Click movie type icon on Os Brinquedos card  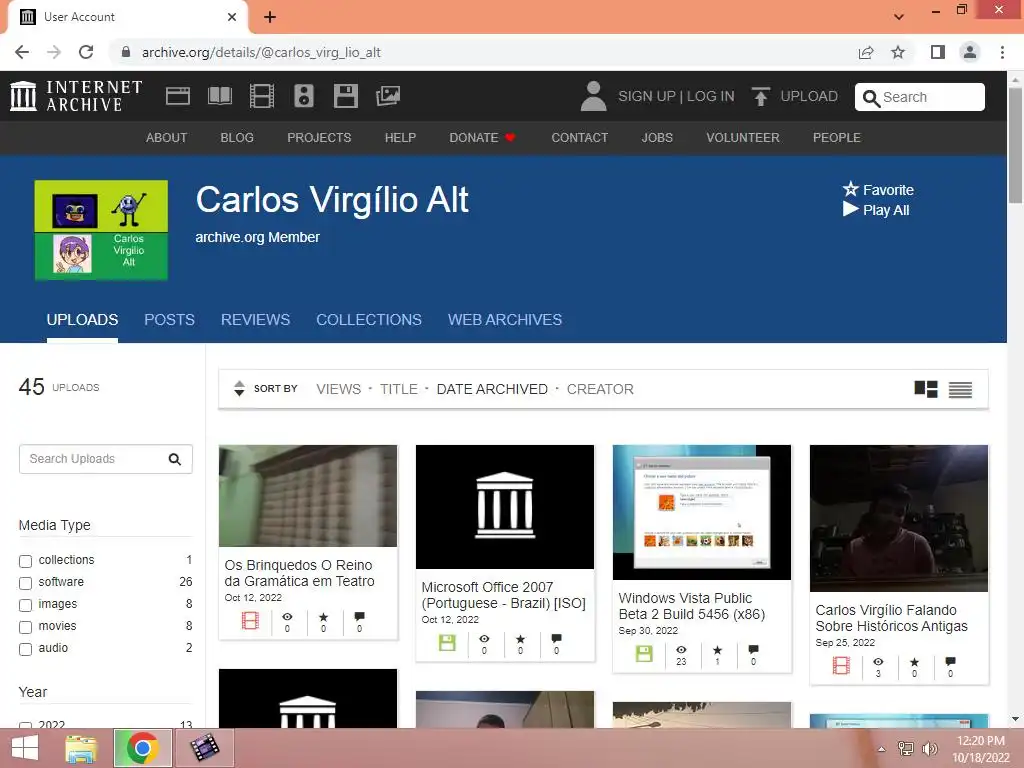pos(250,620)
